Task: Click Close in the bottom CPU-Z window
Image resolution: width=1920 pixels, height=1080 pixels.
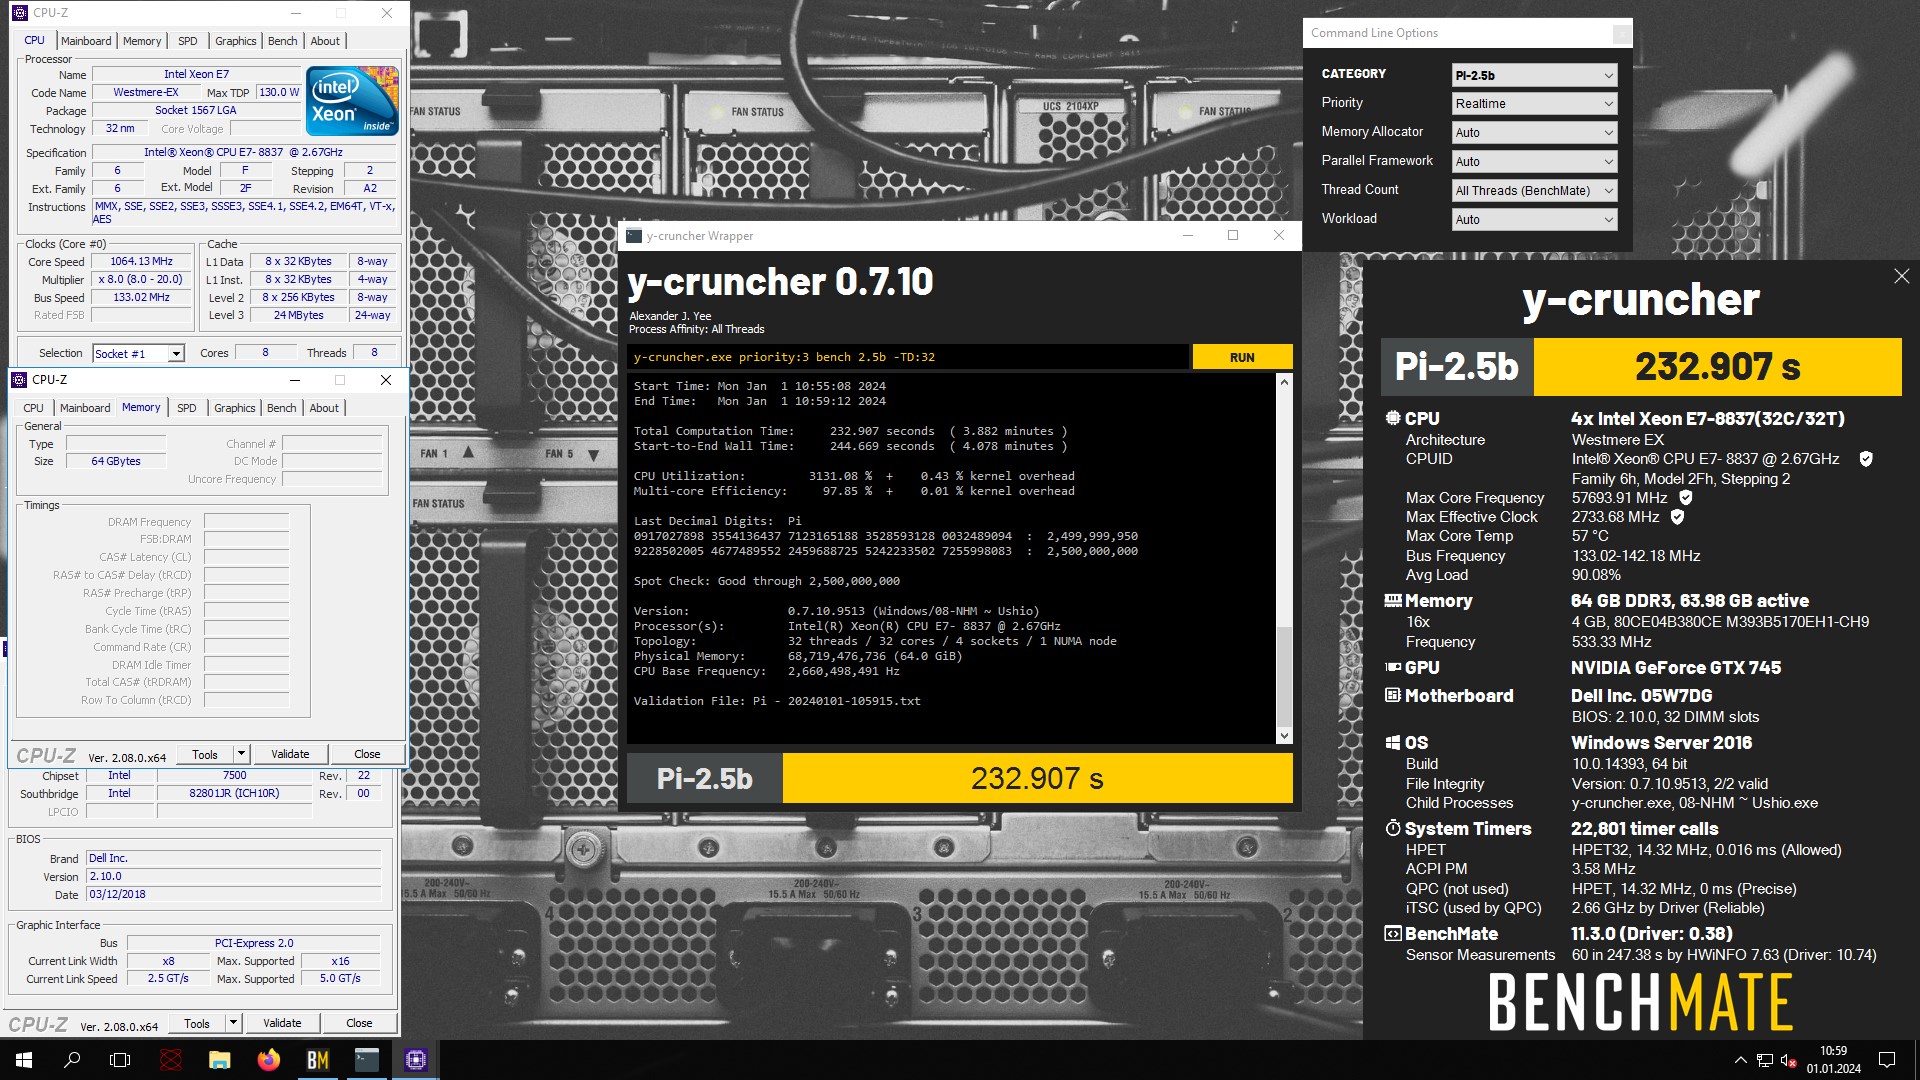Action: pos(359,1023)
